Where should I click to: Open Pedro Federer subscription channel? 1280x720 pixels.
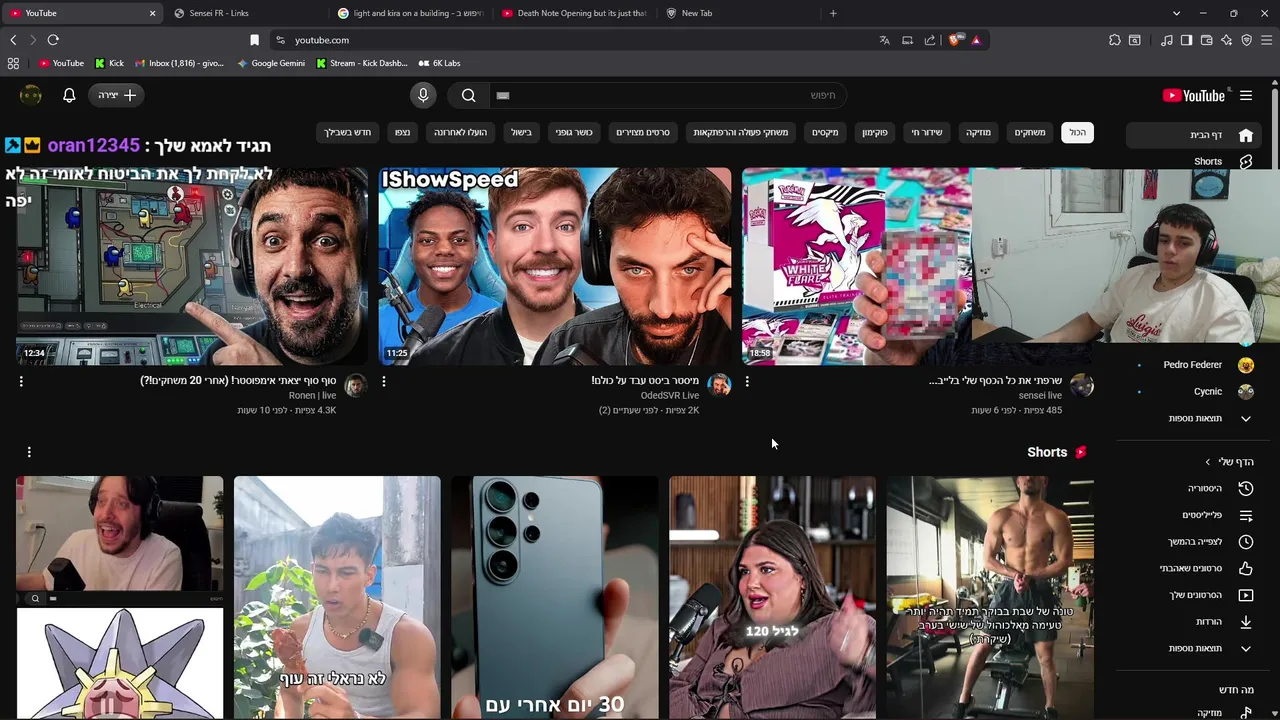1196,365
